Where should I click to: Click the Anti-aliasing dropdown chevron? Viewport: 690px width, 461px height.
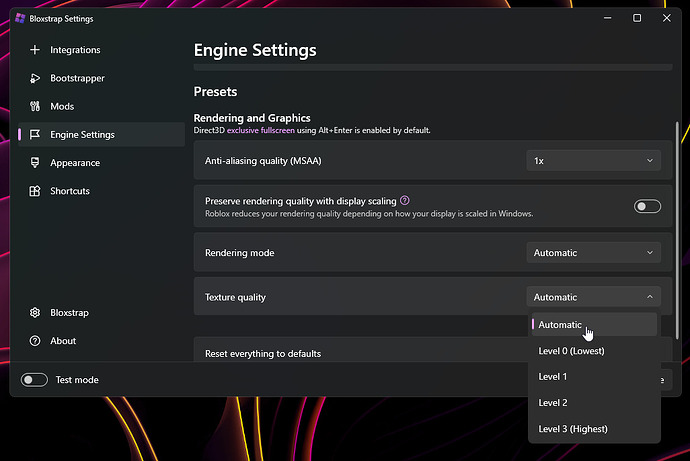650,161
